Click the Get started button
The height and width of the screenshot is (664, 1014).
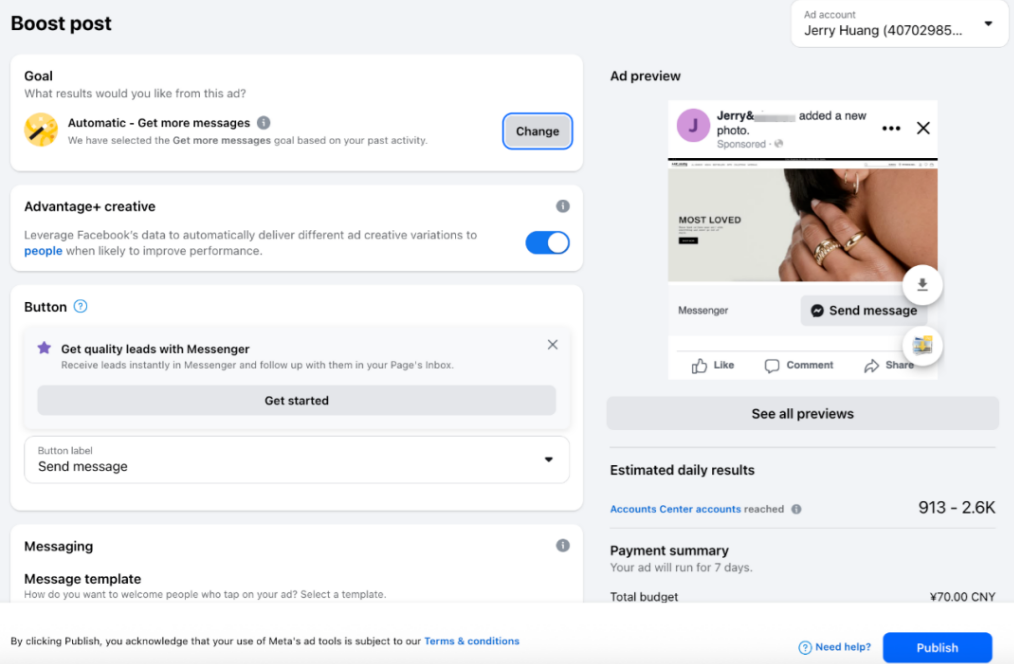pos(297,401)
